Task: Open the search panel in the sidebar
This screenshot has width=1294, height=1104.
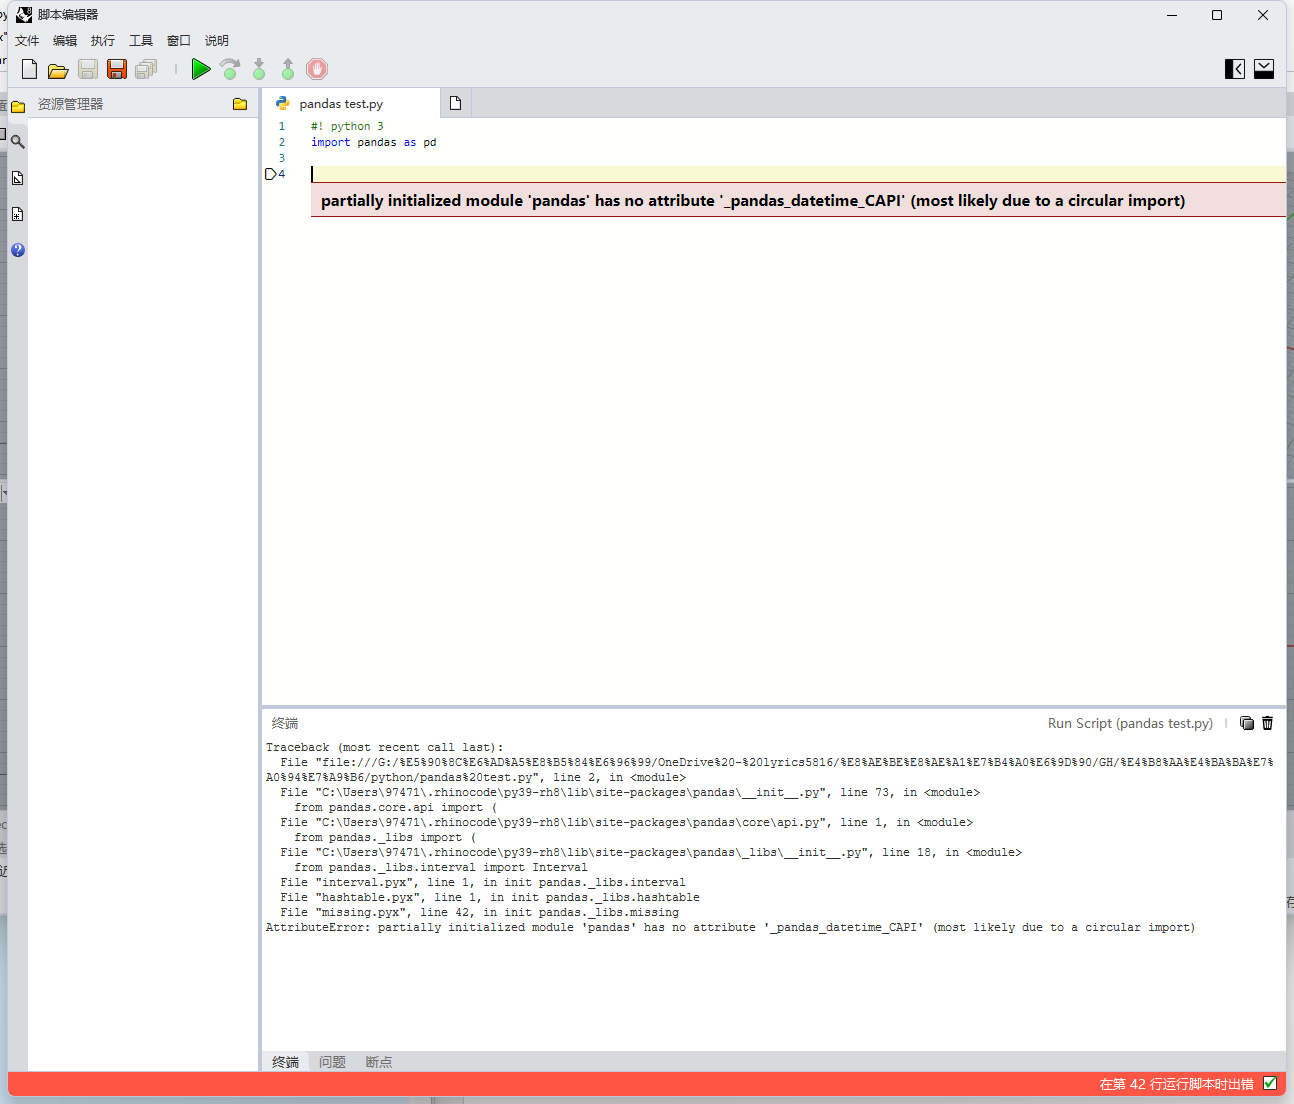Action: pos(18,141)
